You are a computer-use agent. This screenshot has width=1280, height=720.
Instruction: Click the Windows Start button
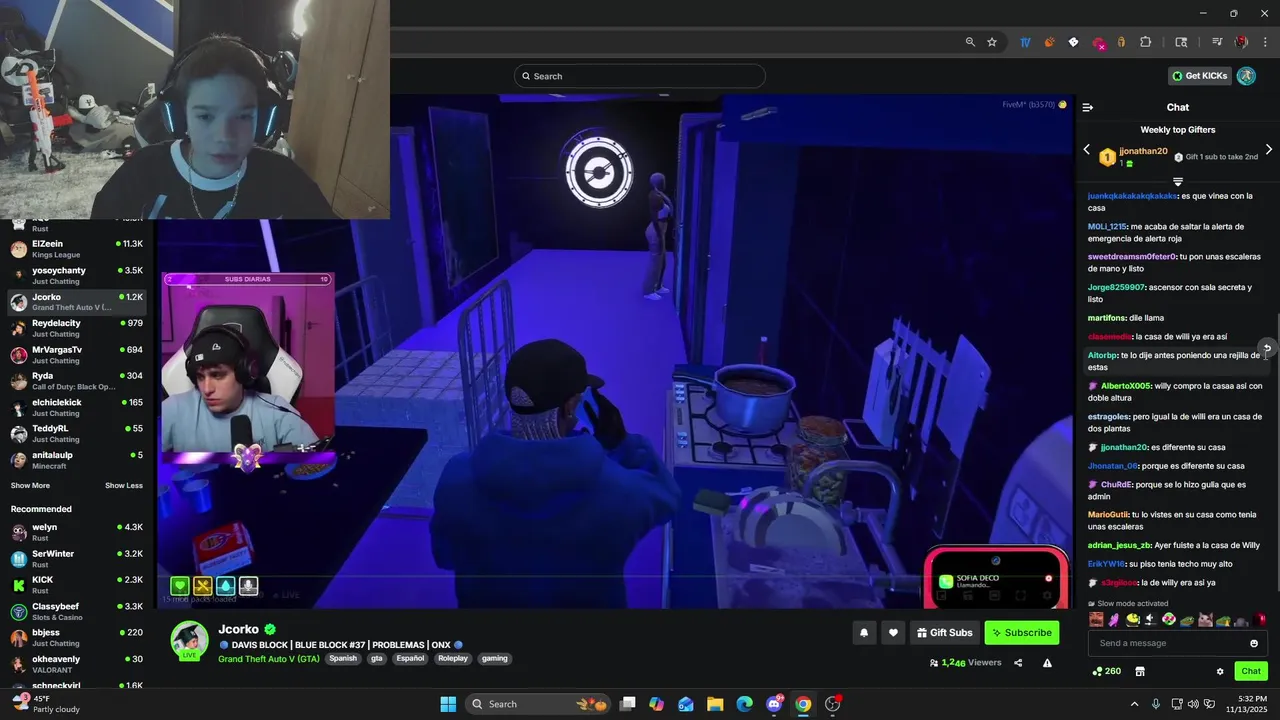tap(448, 704)
